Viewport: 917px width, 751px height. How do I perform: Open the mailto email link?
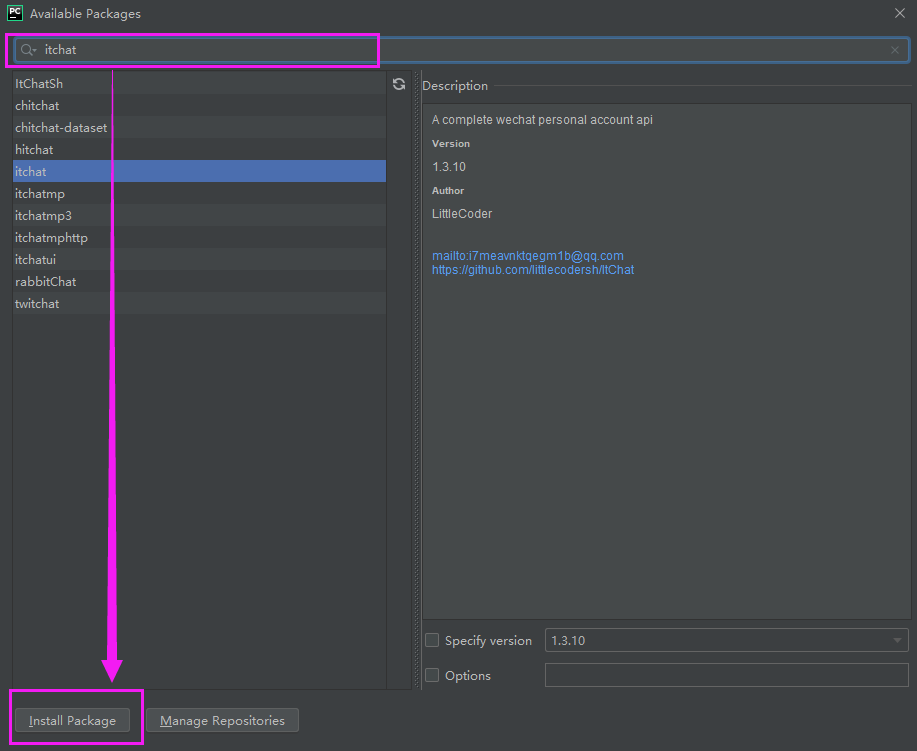click(x=528, y=256)
